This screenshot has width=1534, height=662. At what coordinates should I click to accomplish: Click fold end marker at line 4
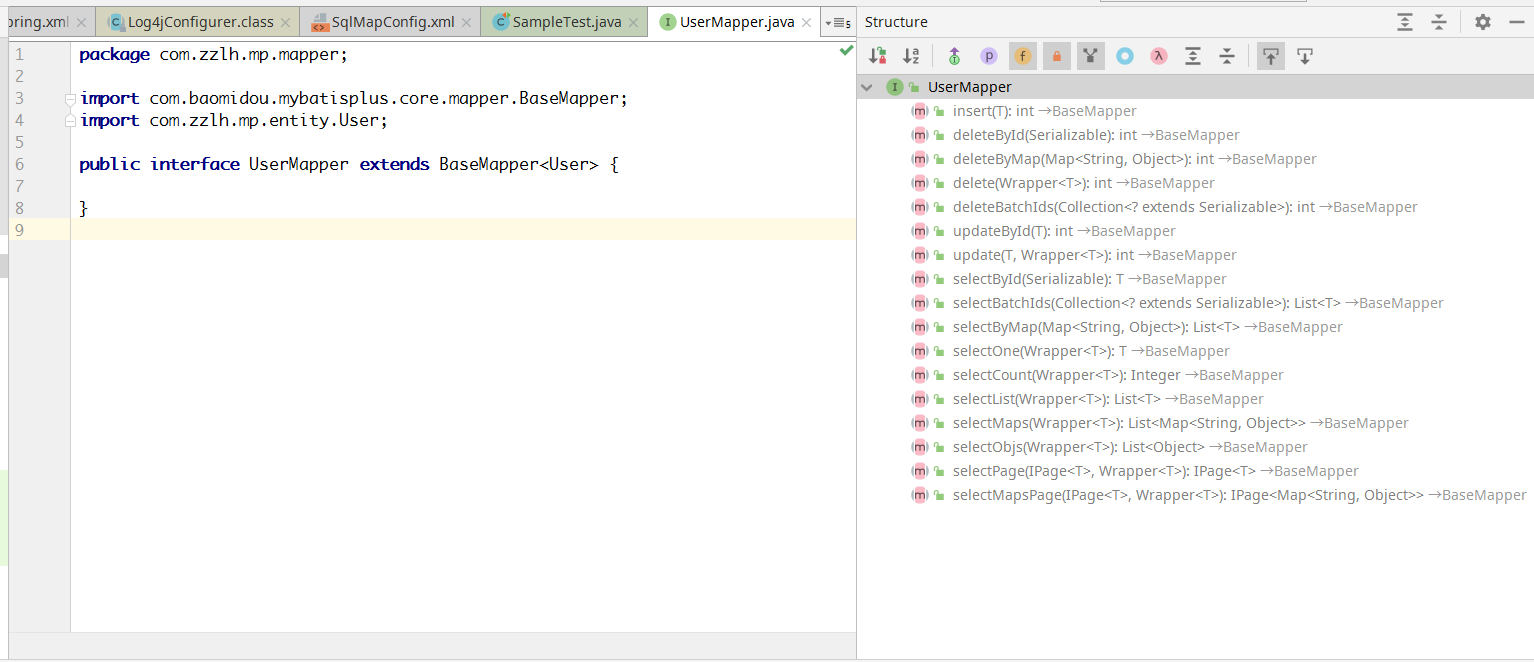pyautogui.click(x=70, y=121)
